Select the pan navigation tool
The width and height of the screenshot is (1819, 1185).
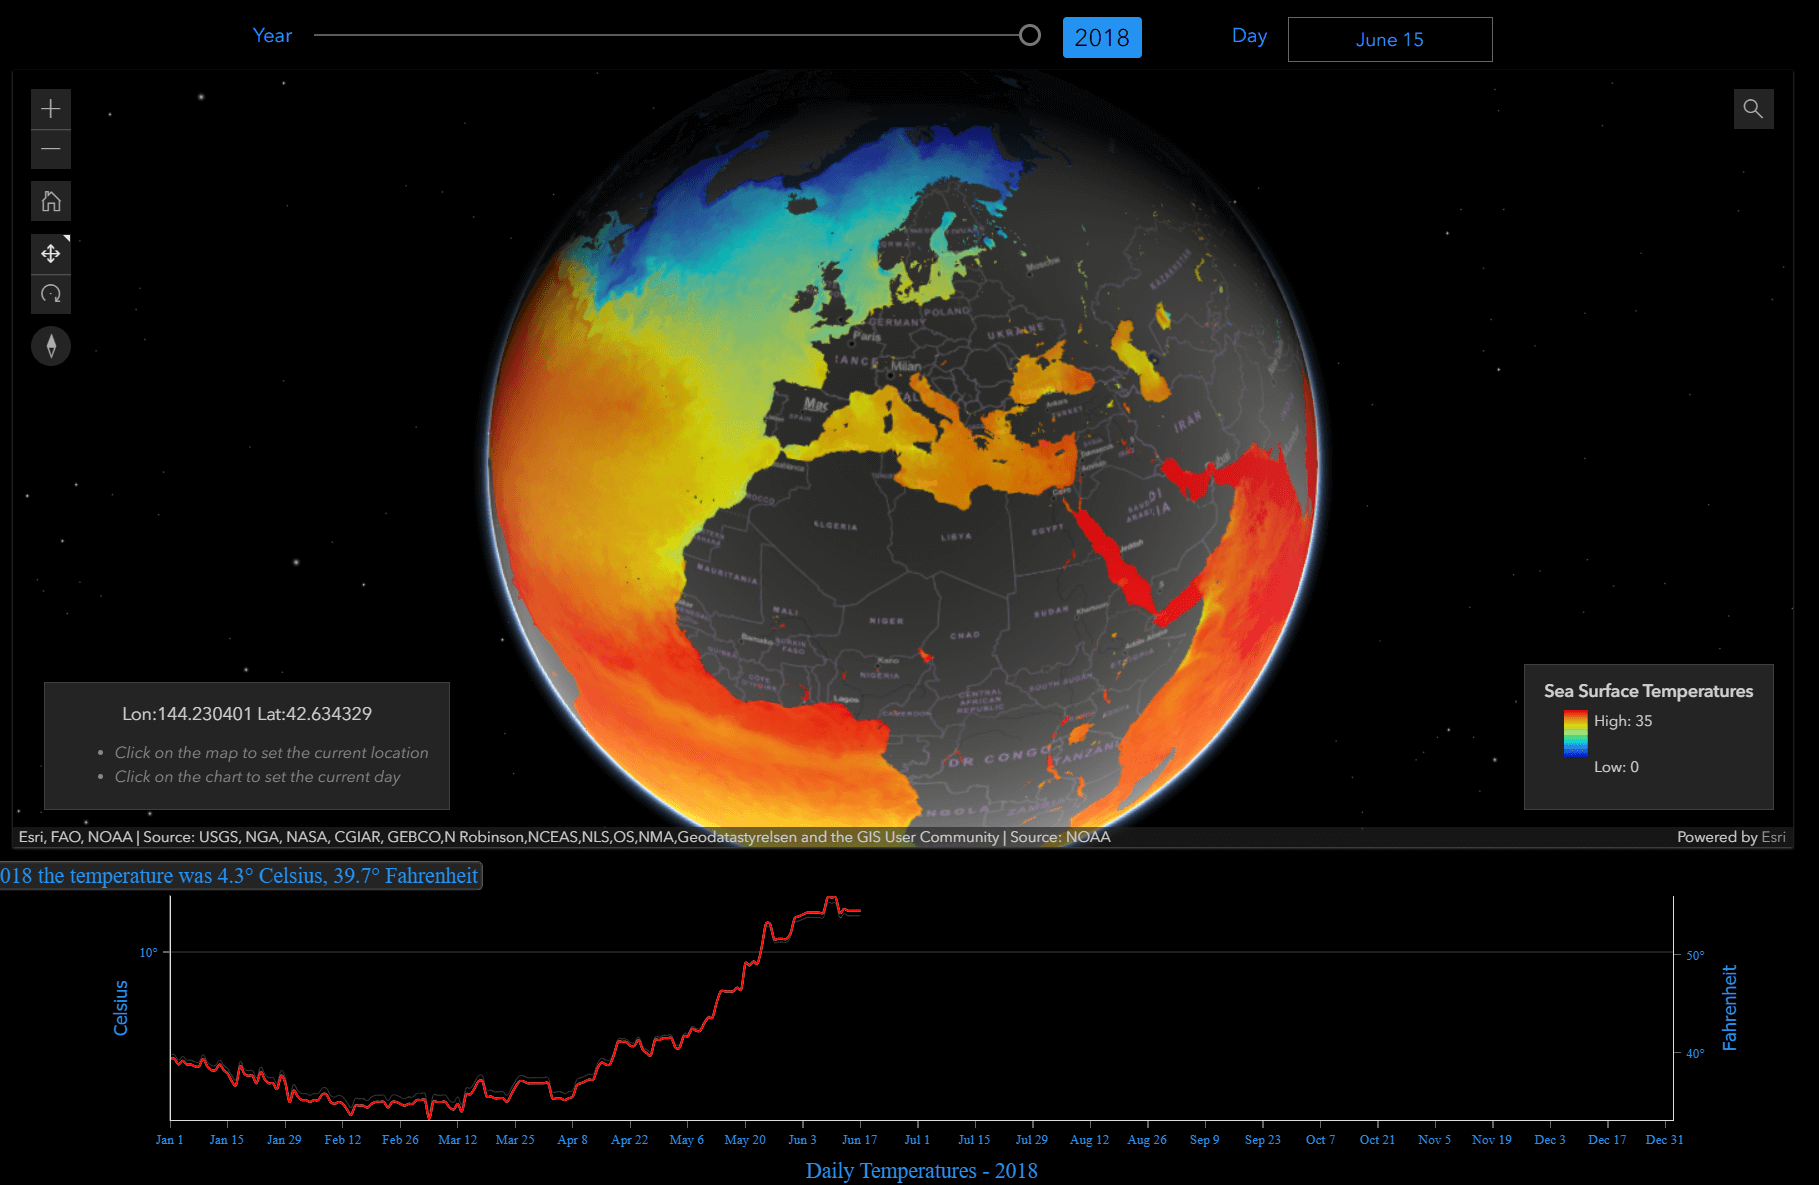(x=51, y=254)
